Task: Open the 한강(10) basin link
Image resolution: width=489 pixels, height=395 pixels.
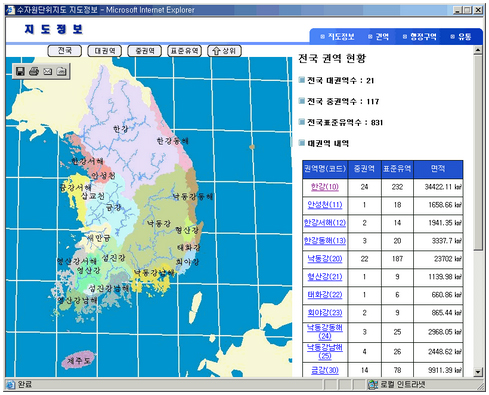Action: [325, 187]
